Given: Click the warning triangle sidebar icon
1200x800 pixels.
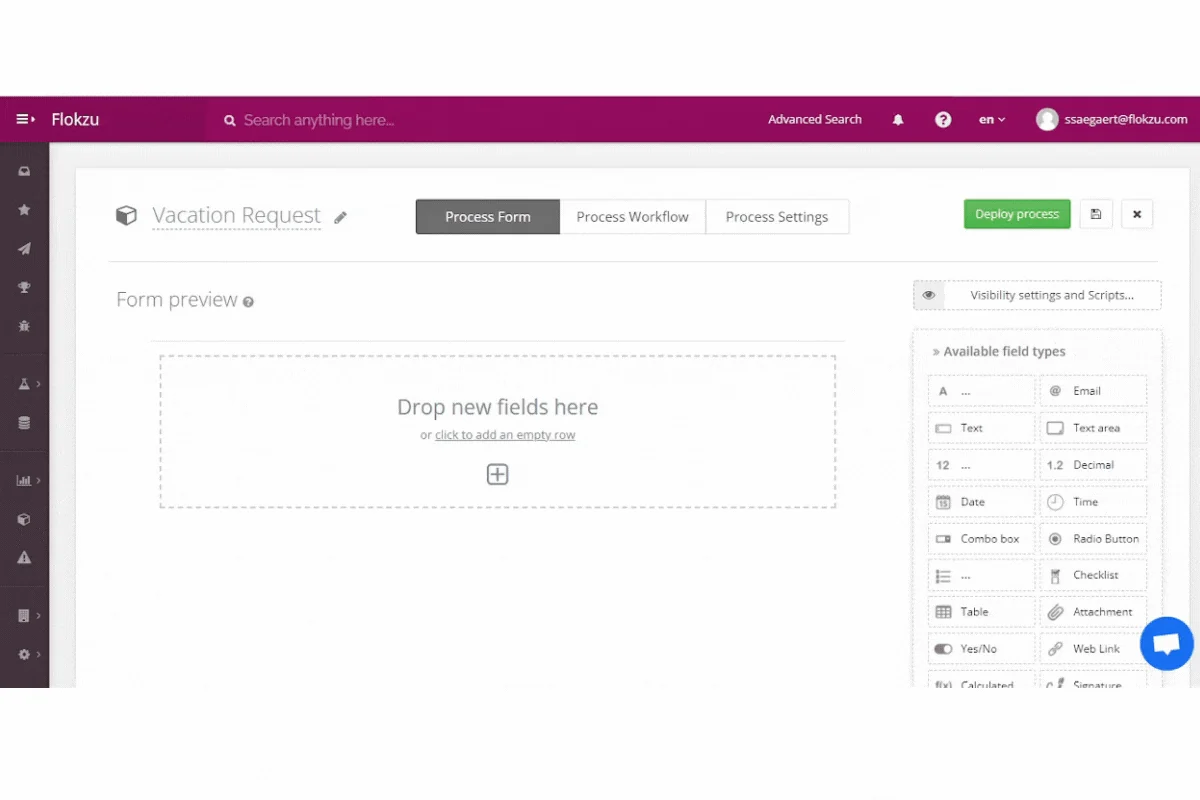Looking at the screenshot, I should (24, 558).
